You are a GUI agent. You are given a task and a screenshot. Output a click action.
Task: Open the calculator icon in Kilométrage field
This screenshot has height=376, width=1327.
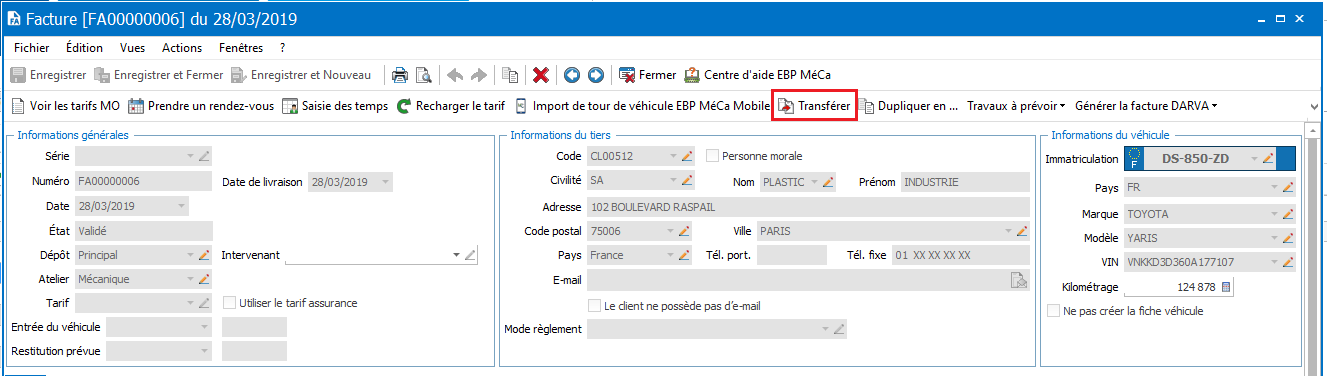tap(1227, 287)
